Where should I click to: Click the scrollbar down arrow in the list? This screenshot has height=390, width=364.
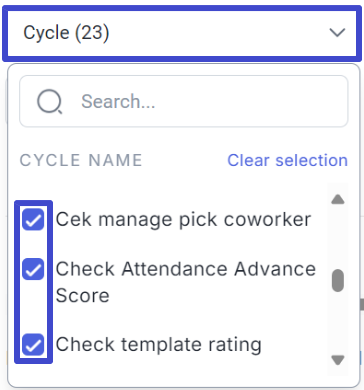338,360
